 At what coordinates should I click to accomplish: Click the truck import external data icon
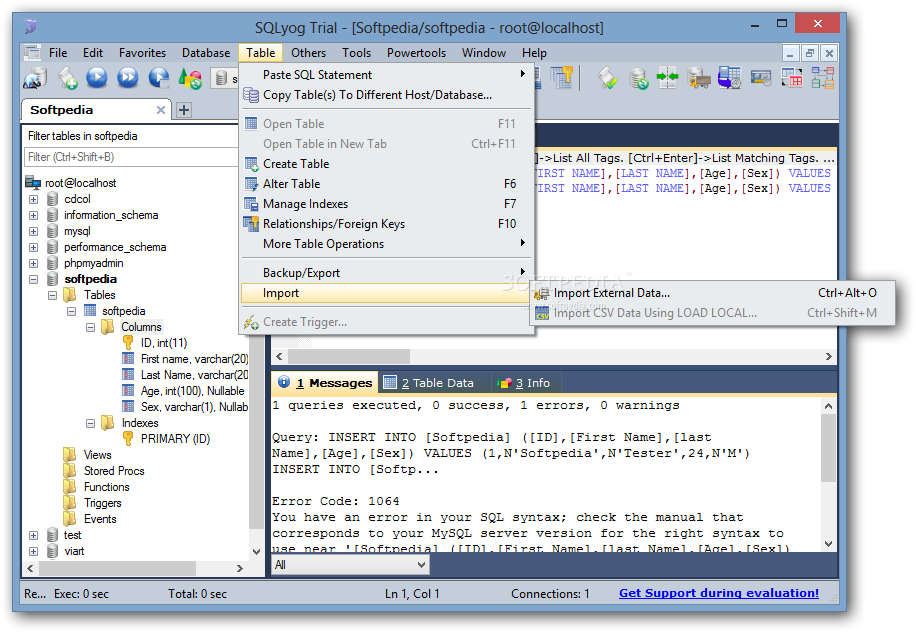(x=698, y=78)
